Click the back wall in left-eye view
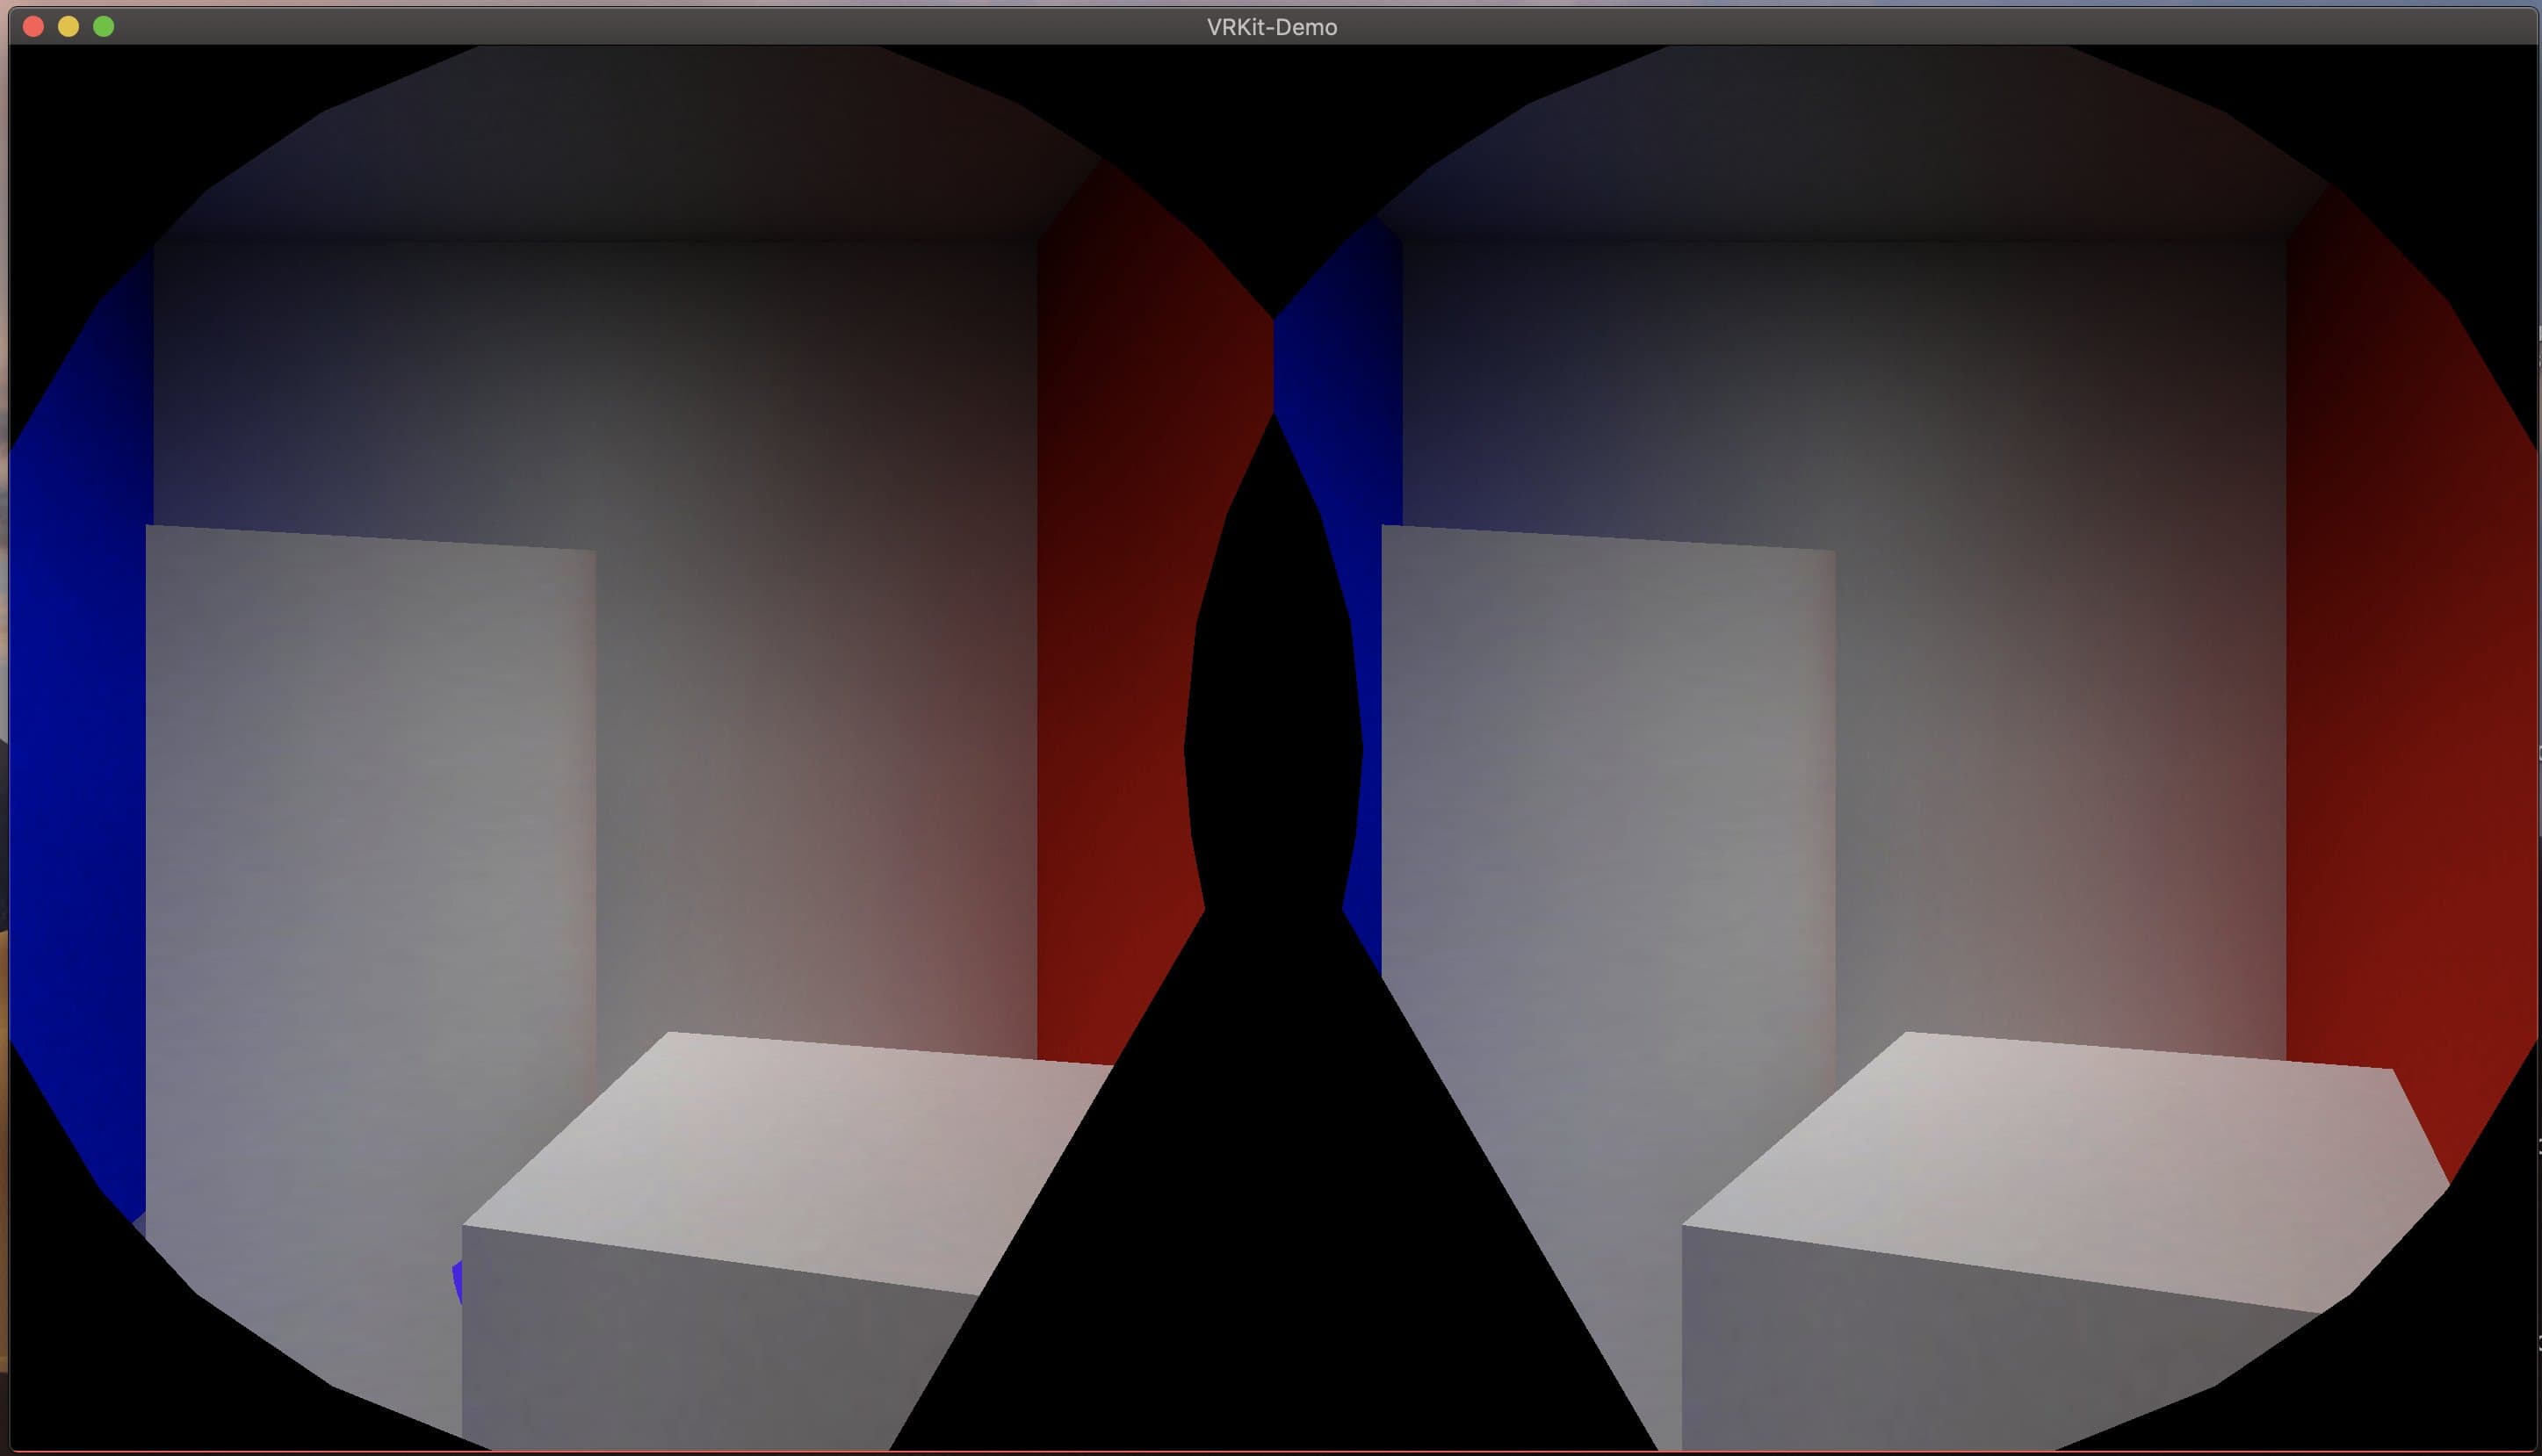2542x1456 pixels. [x=800, y=600]
